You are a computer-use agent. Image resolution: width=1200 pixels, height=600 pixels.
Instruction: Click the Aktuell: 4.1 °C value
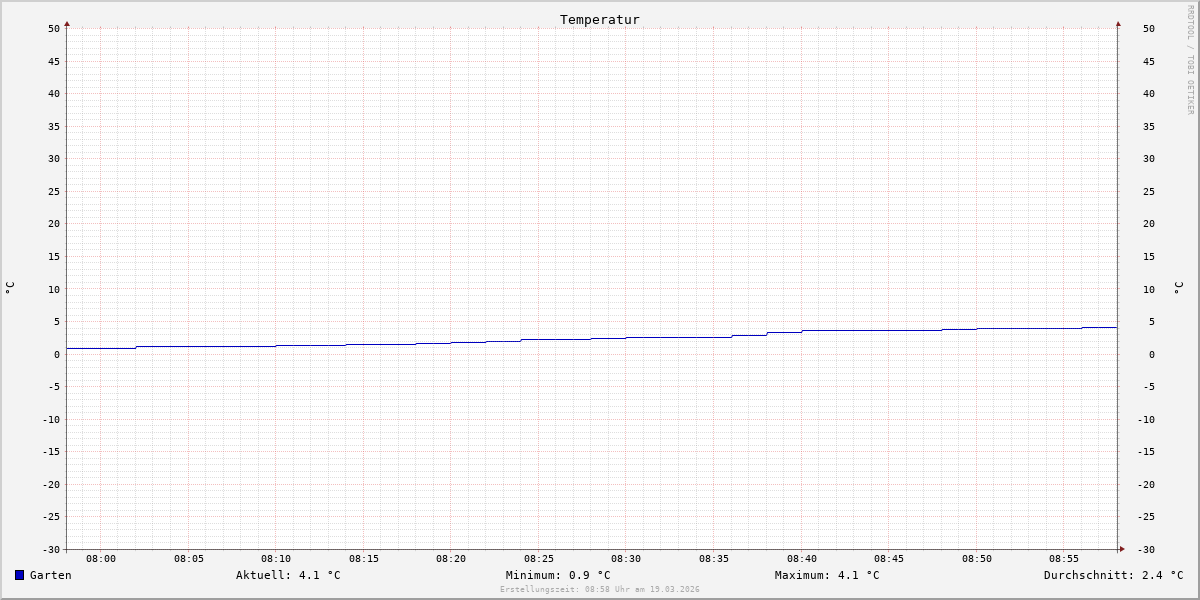pyautogui.click(x=288, y=575)
